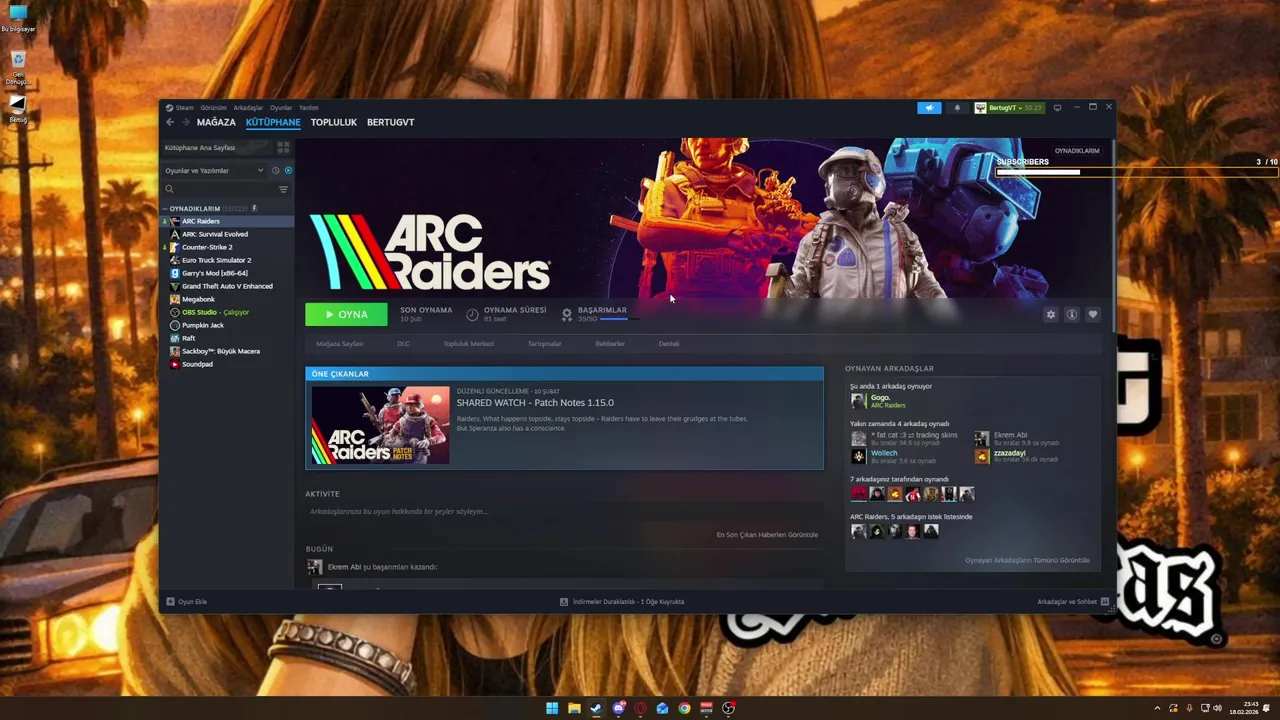Add ARC Raiders to favorites heart

pos(1092,314)
